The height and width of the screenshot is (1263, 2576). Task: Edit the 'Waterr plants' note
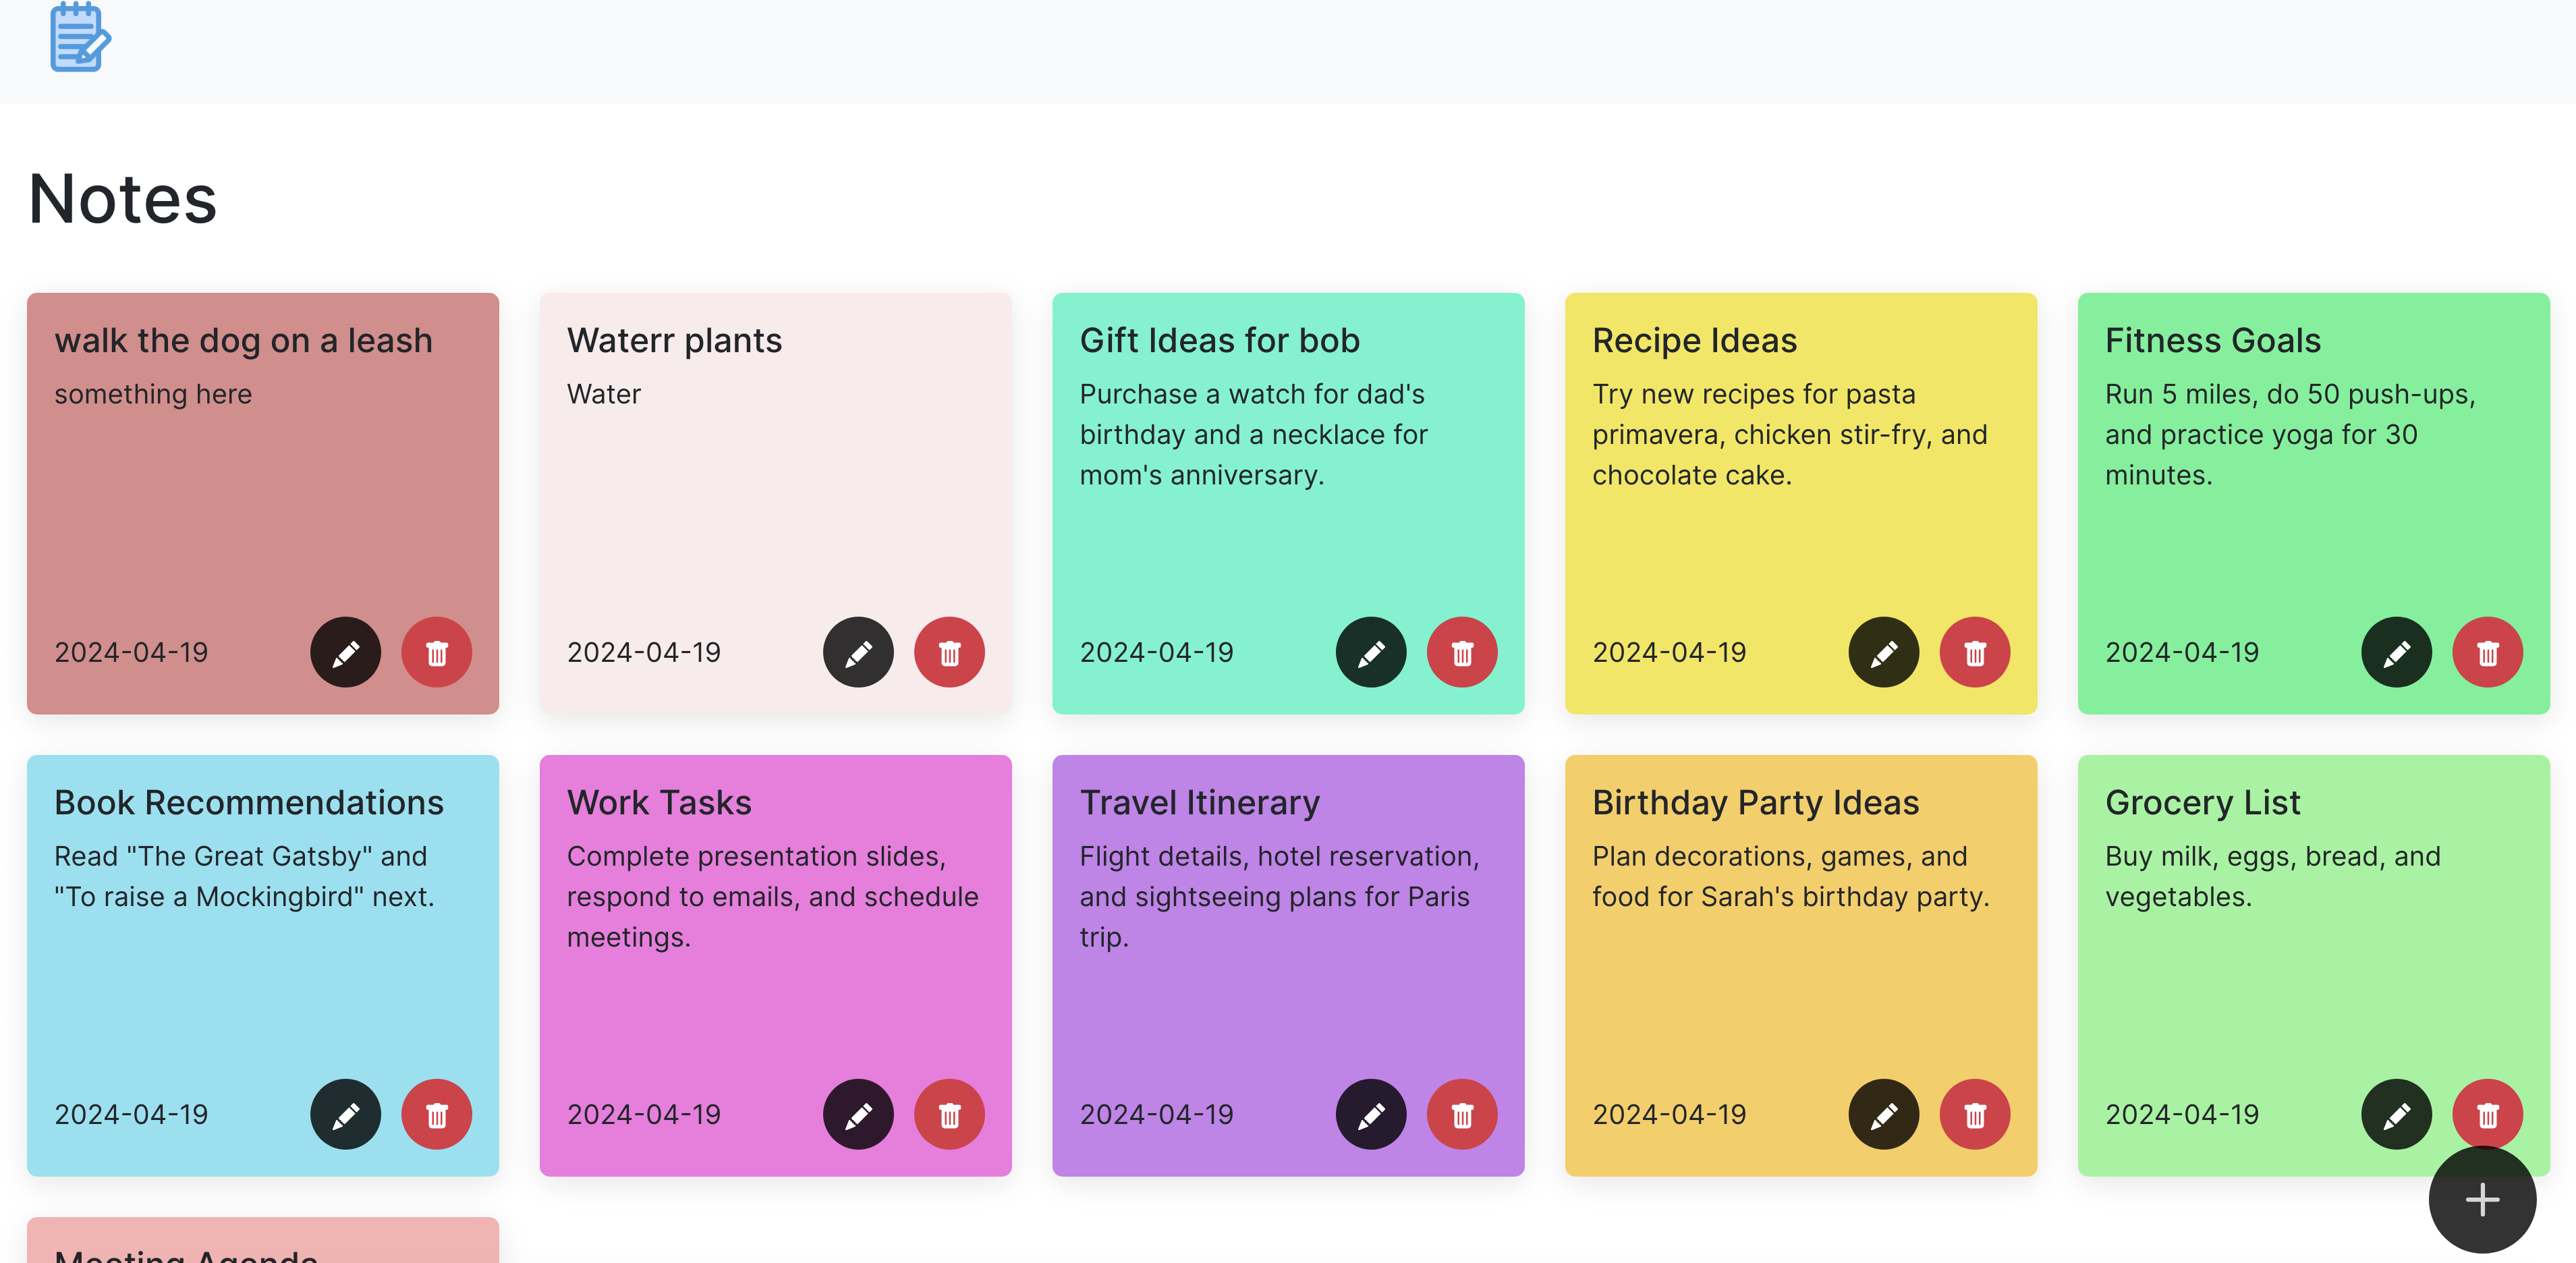(x=858, y=652)
